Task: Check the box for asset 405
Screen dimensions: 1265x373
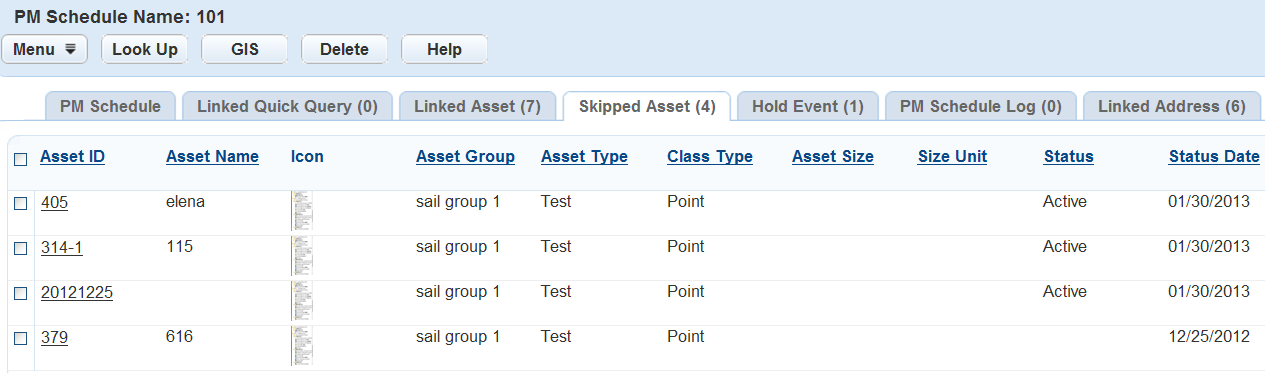Action: 21,203
